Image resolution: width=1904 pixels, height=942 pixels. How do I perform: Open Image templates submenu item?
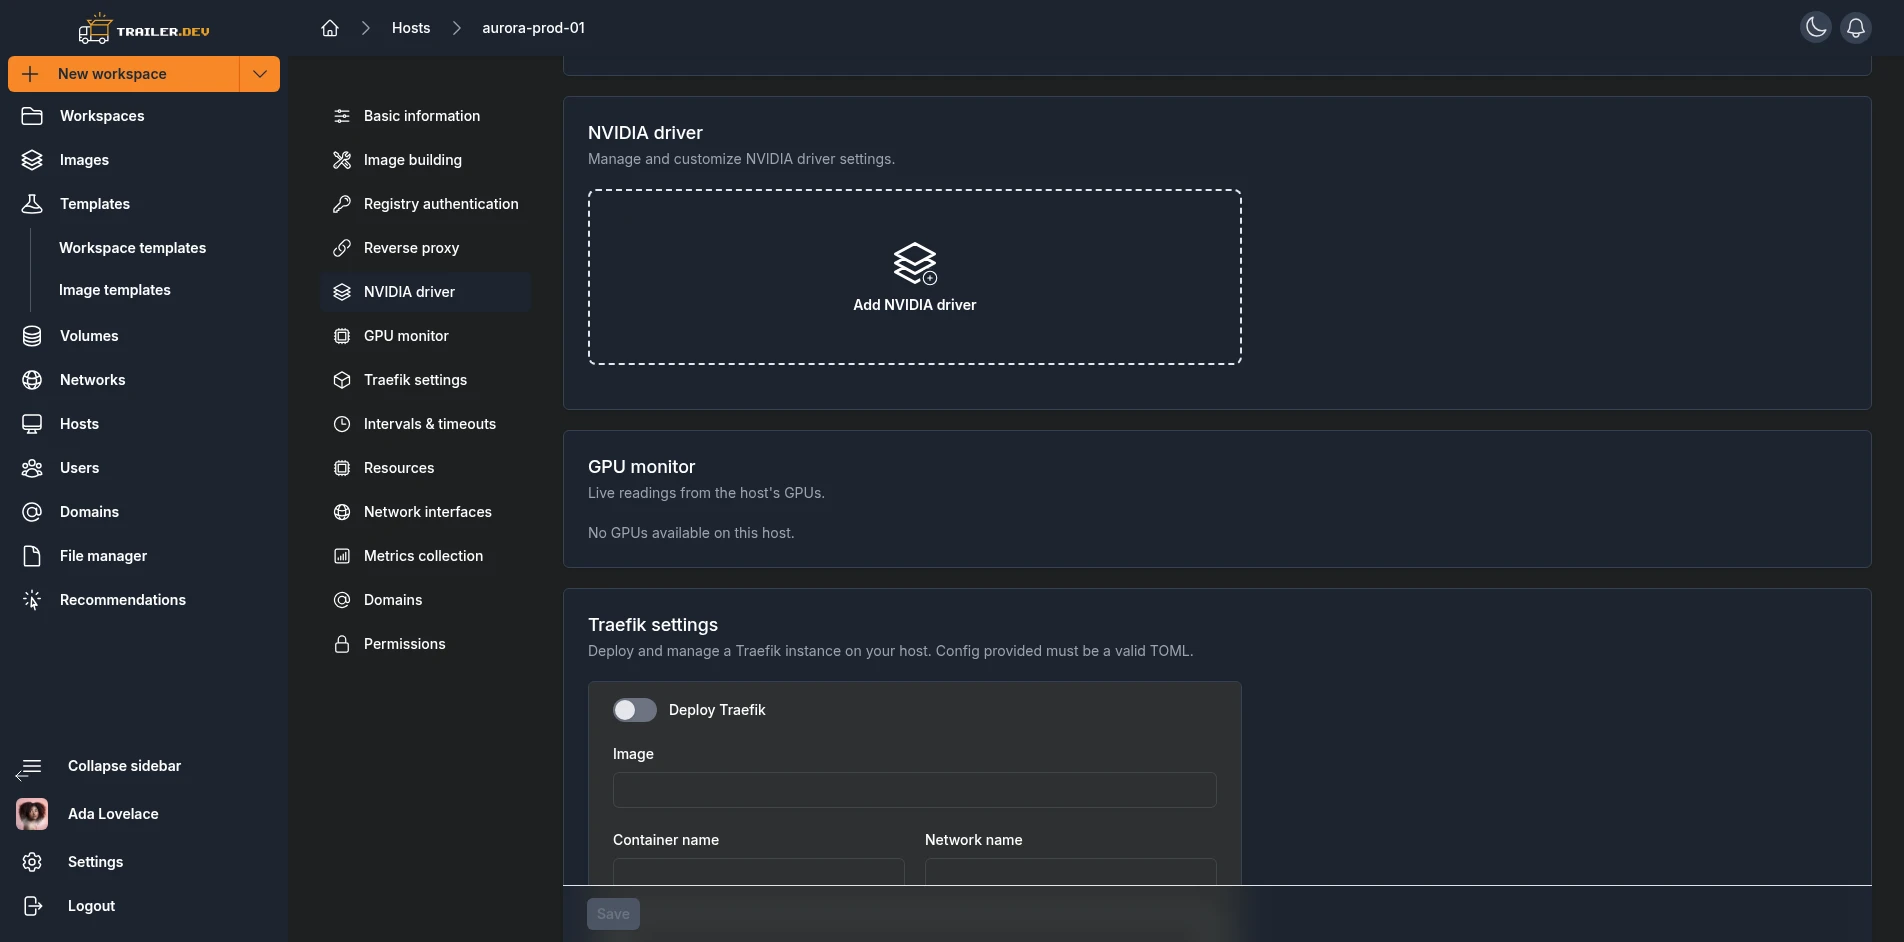point(114,290)
